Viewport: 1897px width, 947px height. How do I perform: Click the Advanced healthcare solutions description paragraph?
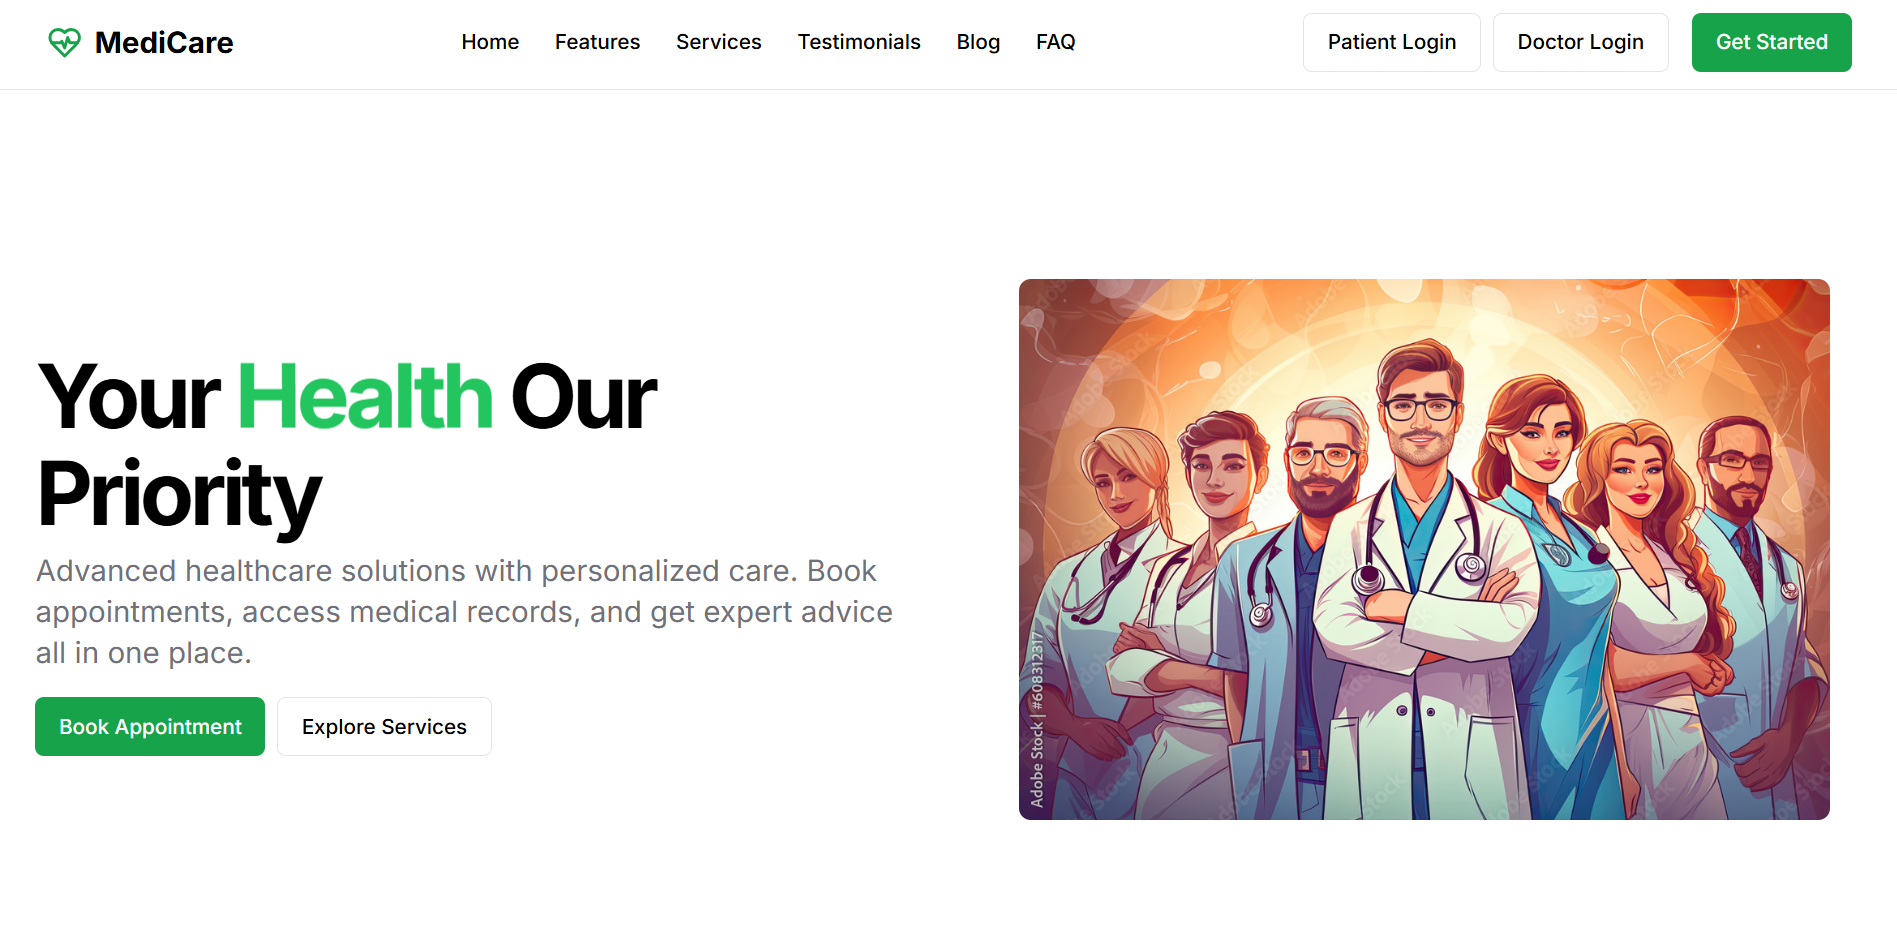coord(464,612)
